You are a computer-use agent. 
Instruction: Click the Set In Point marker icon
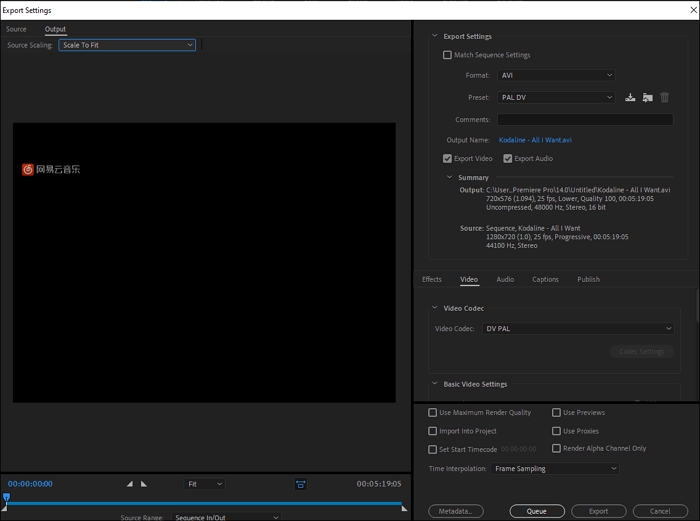pyautogui.click(x=129, y=484)
